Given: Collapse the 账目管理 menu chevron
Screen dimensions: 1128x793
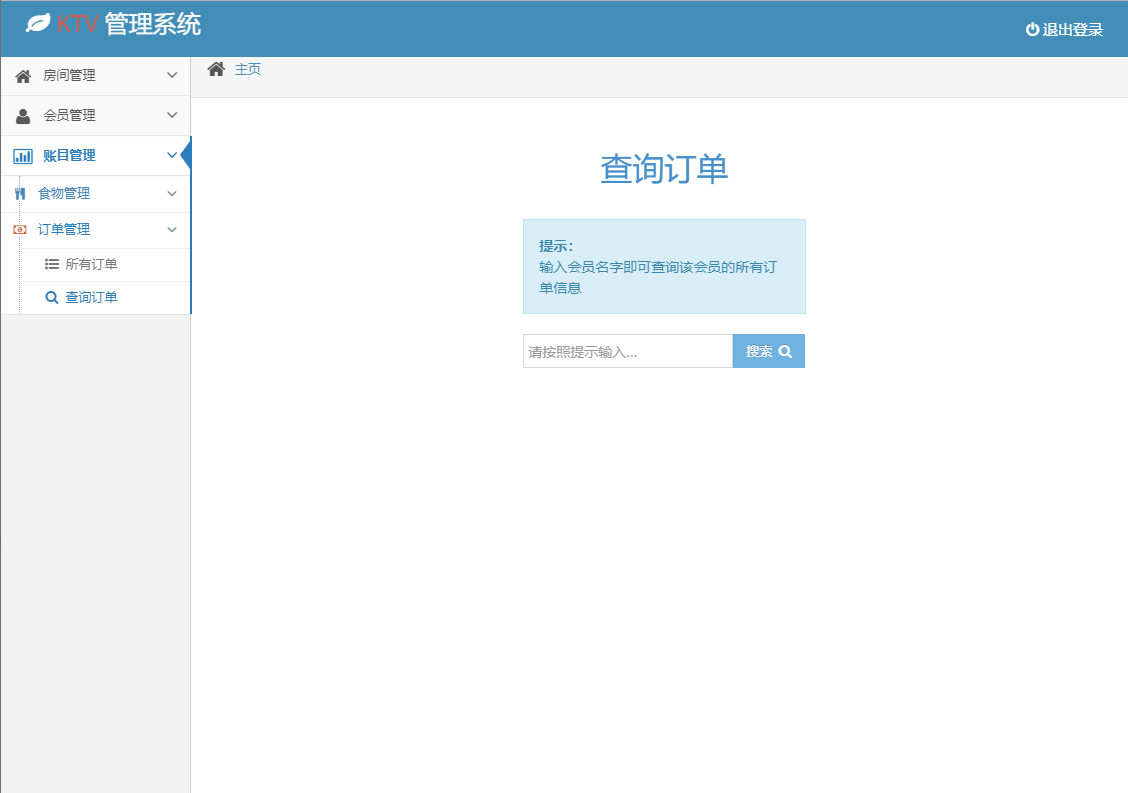Looking at the screenshot, I should [171, 155].
